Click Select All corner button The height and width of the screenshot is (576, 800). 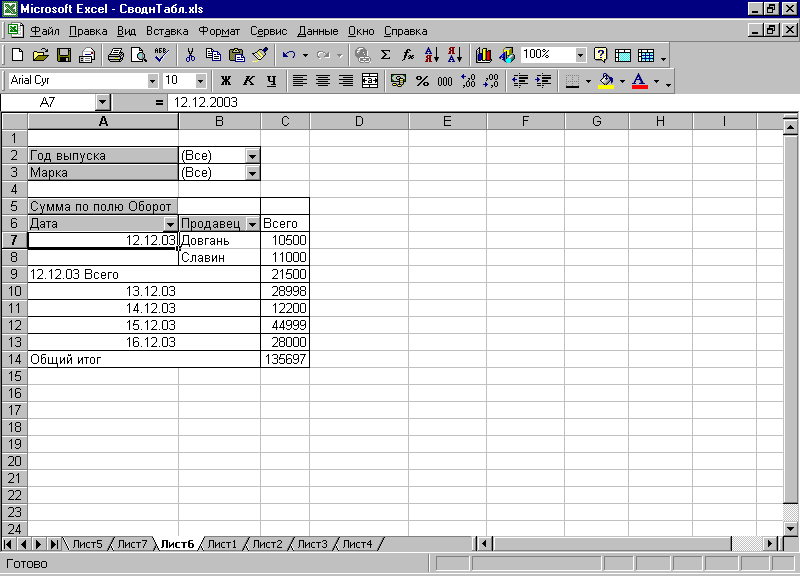(x=14, y=121)
